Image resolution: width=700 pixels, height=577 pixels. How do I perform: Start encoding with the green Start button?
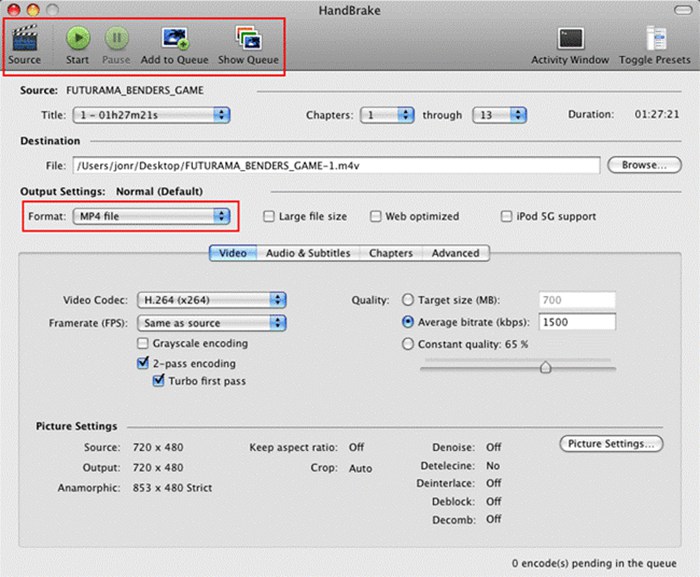coord(78,39)
